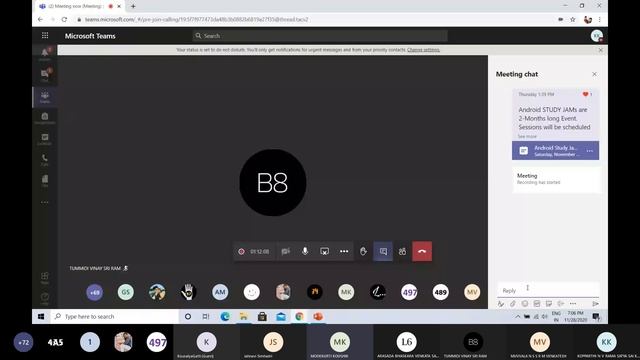Open Files in the Teams sidebar
The height and width of the screenshot is (360, 640).
pyautogui.click(x=45, y=180)
